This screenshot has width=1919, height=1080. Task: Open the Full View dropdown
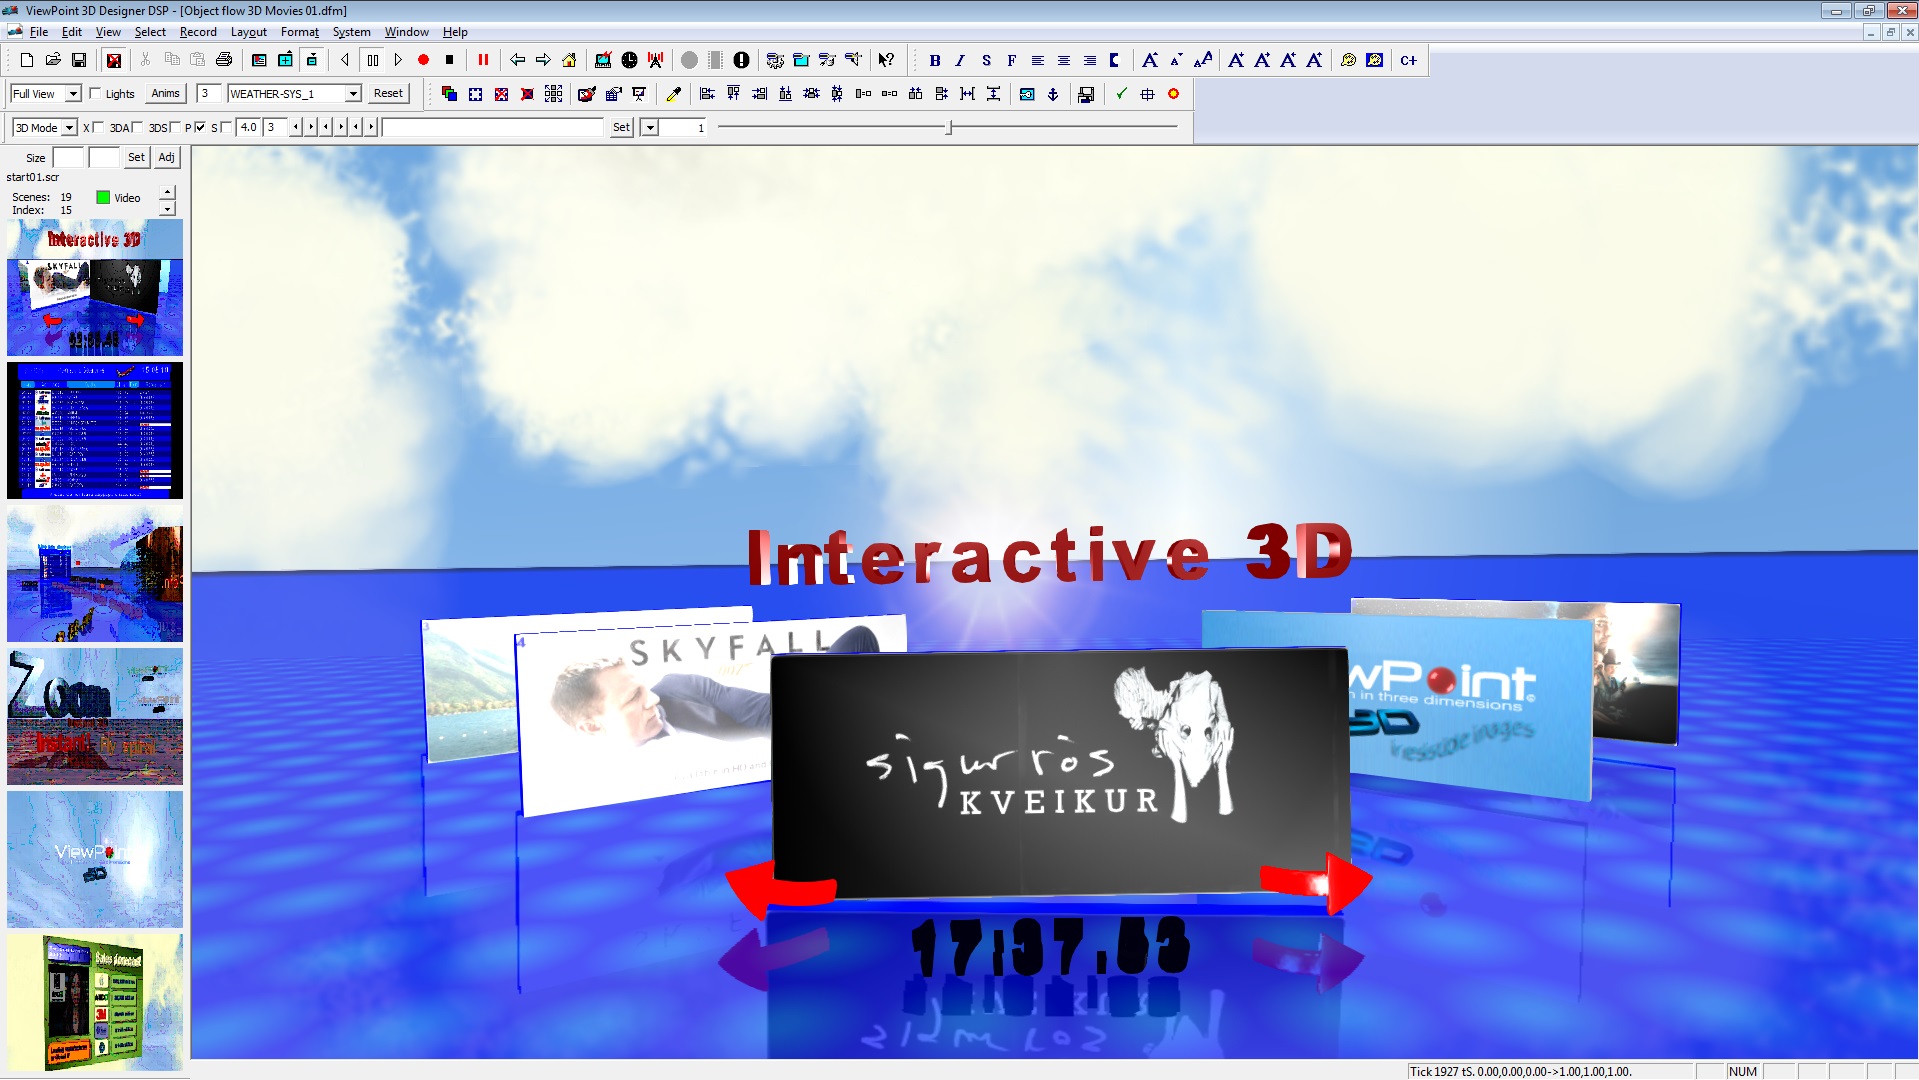[x=73, y=94]
